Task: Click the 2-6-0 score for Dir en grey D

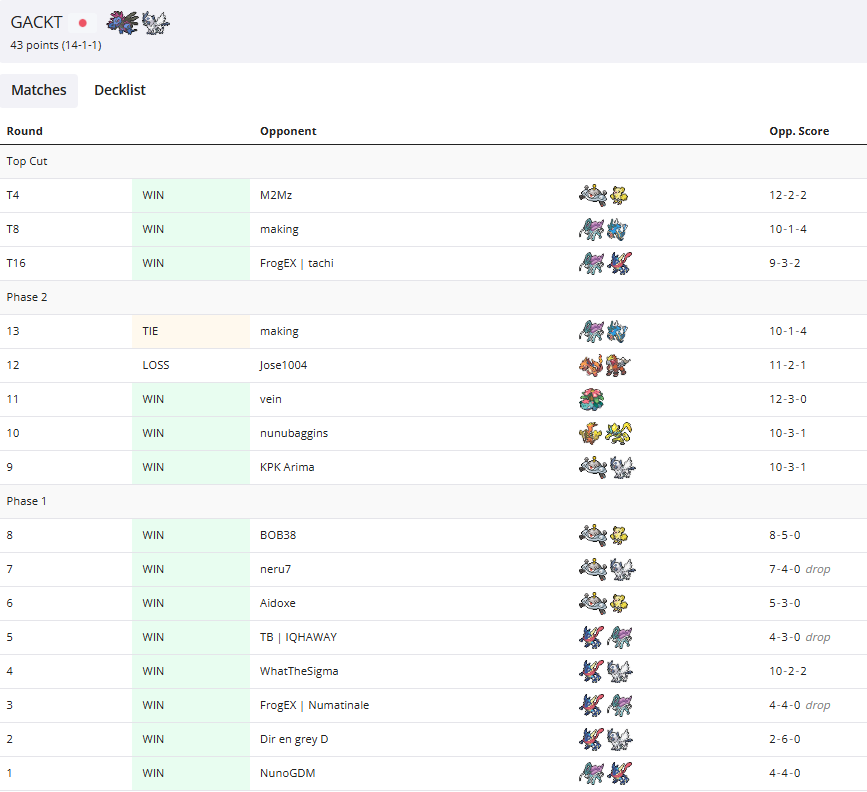Action: pyautogui.click(x=785, y=739)
